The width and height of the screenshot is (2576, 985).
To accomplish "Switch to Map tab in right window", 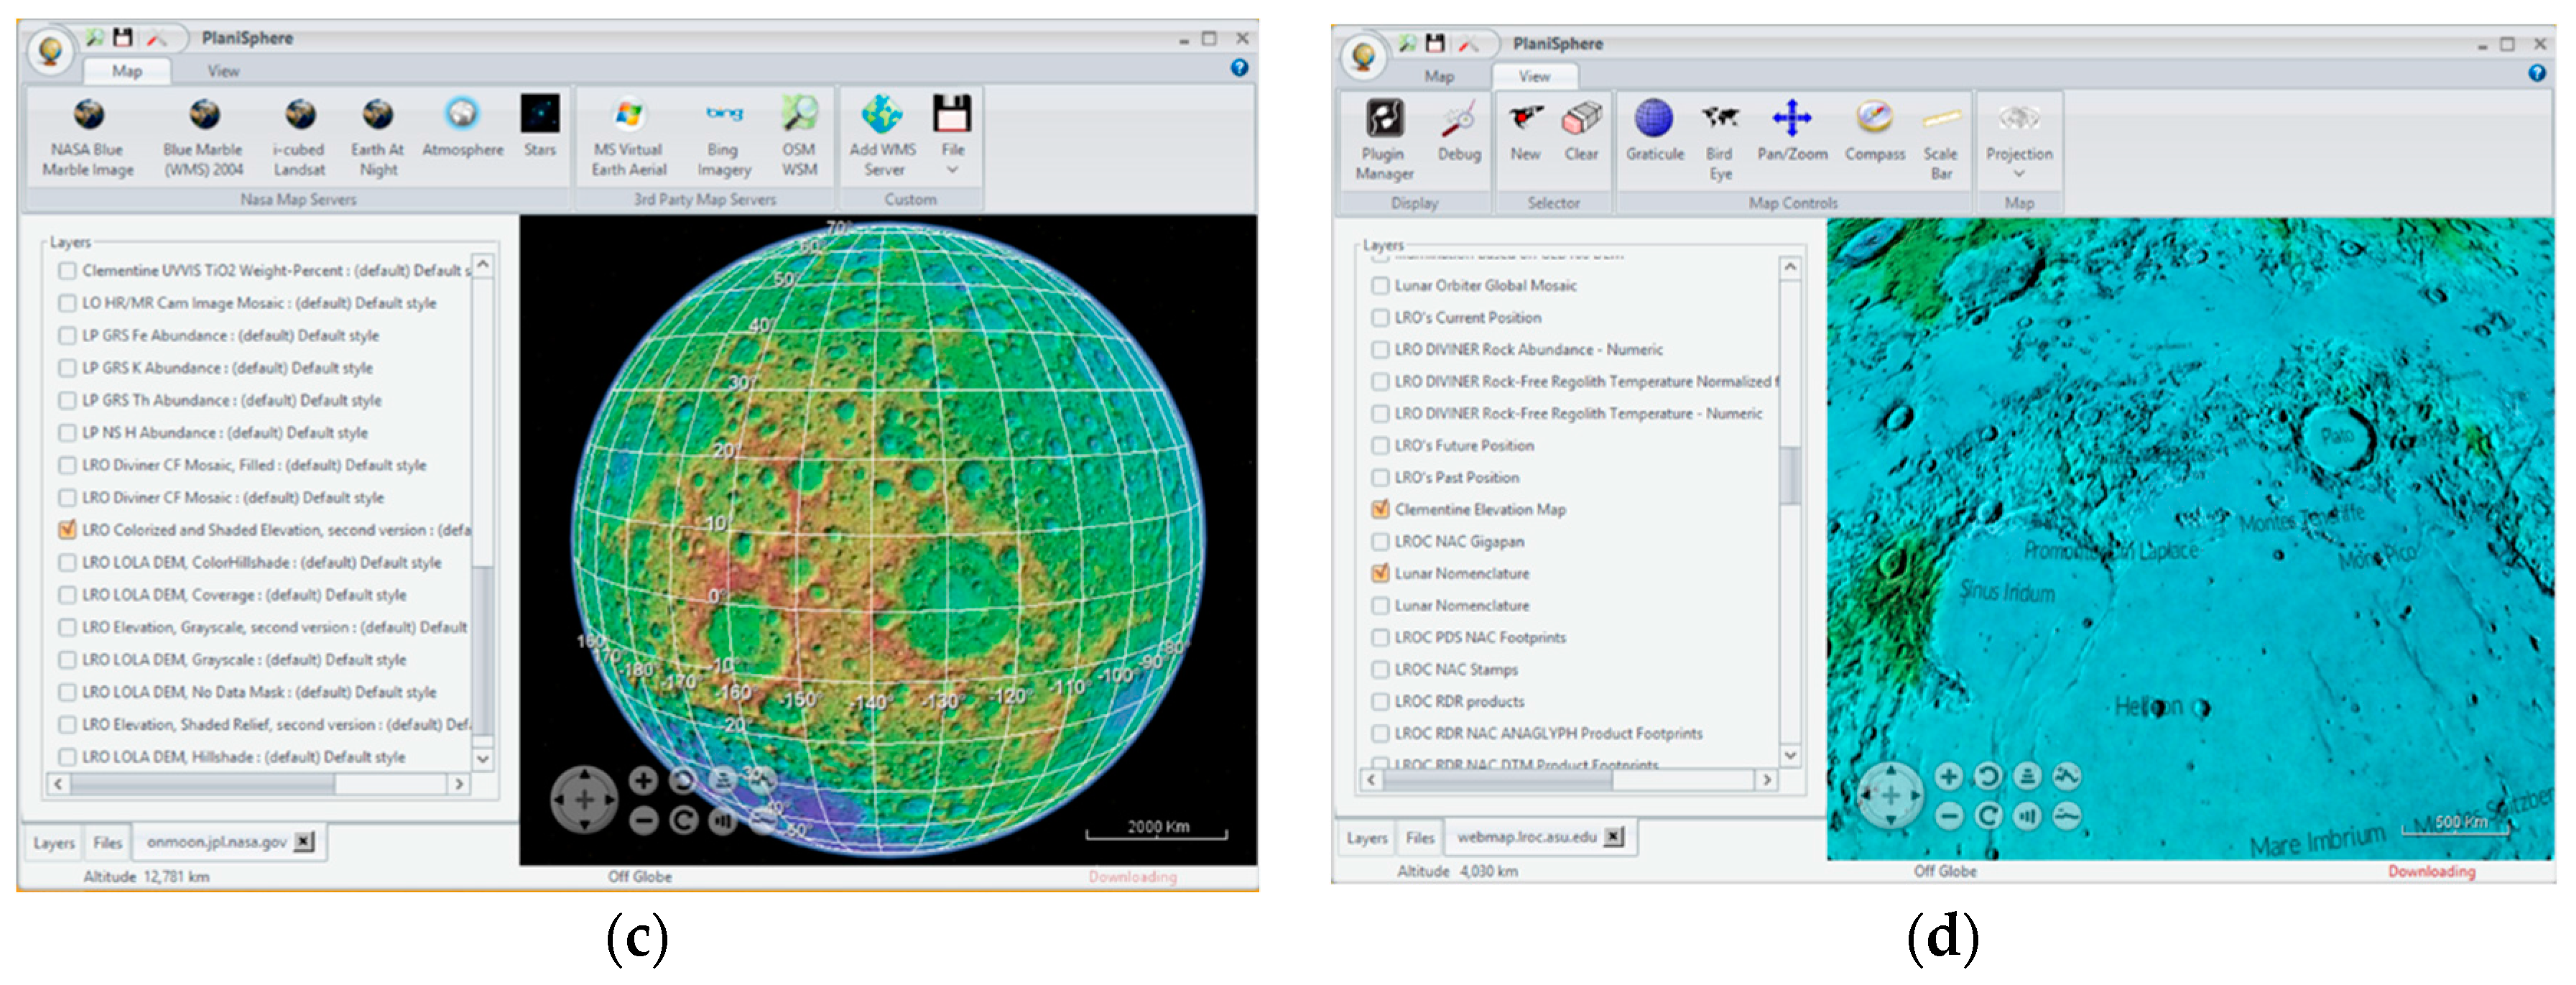I will point(1439,76).
